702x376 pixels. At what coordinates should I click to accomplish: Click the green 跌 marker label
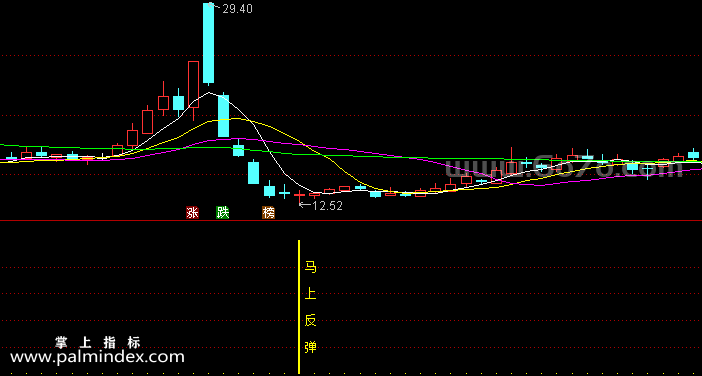pos(223,213)
